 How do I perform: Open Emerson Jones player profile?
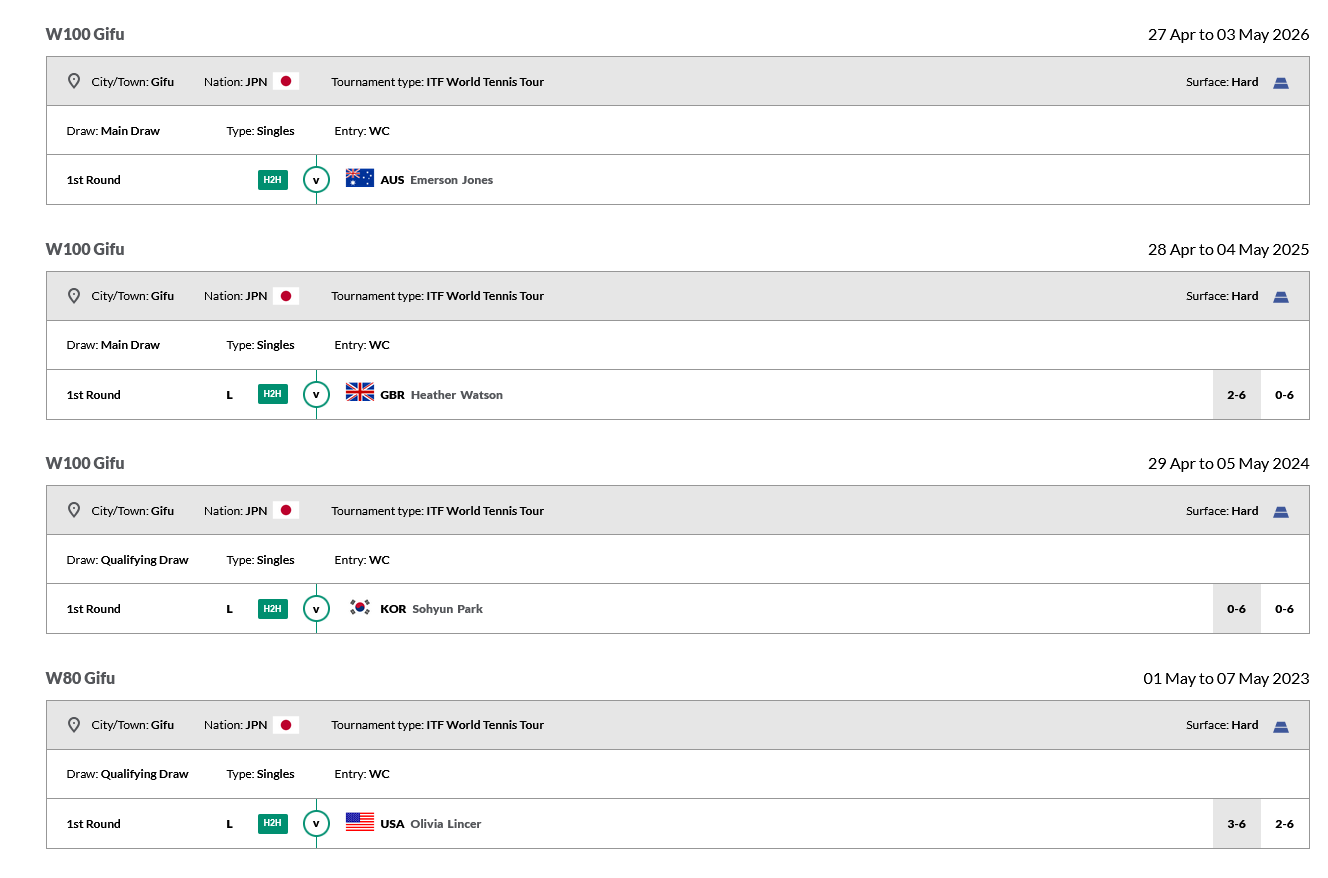451,180
